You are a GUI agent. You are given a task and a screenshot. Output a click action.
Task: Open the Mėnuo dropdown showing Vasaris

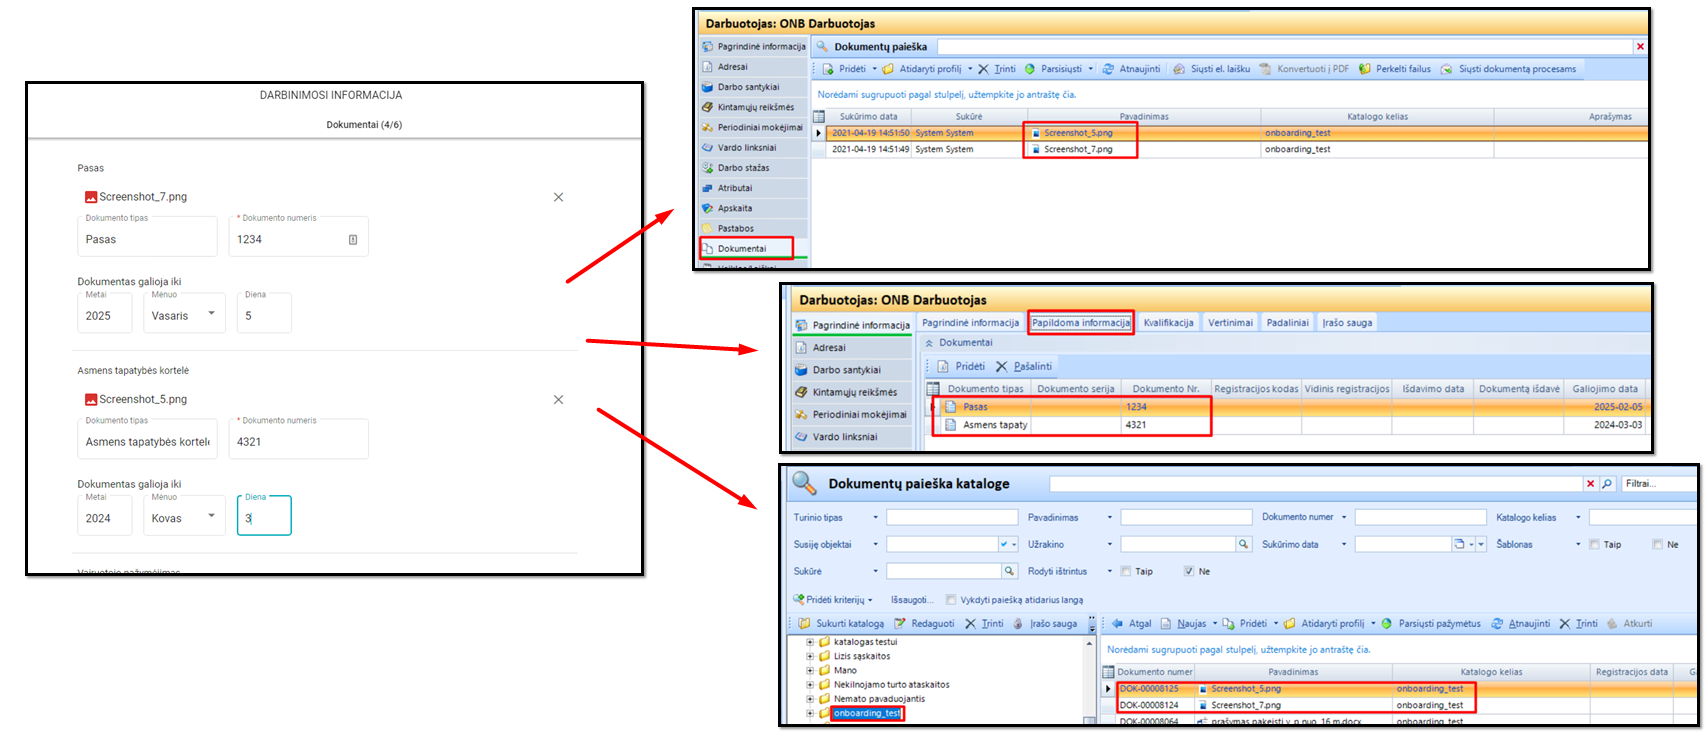click(x=184, y=315)
